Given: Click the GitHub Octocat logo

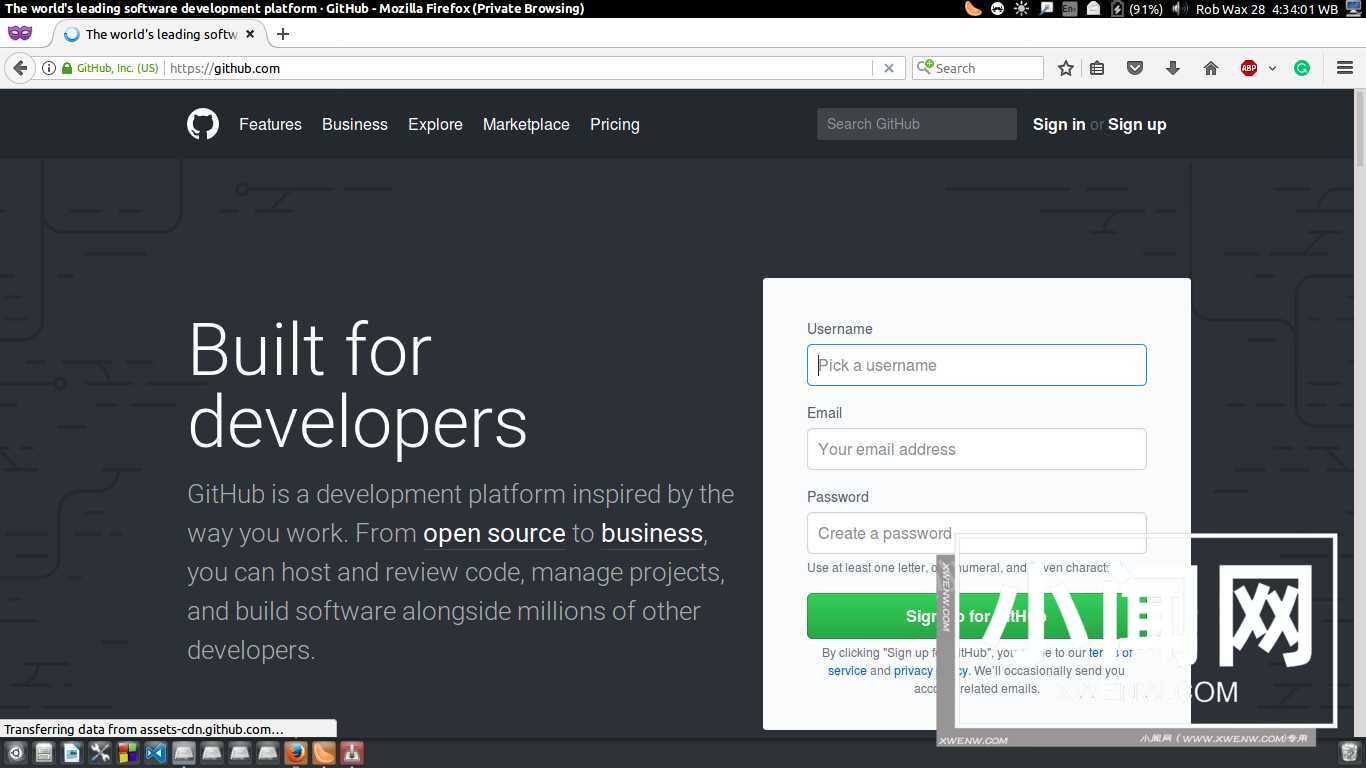Looking at the screenshot, I should (203, 124).
